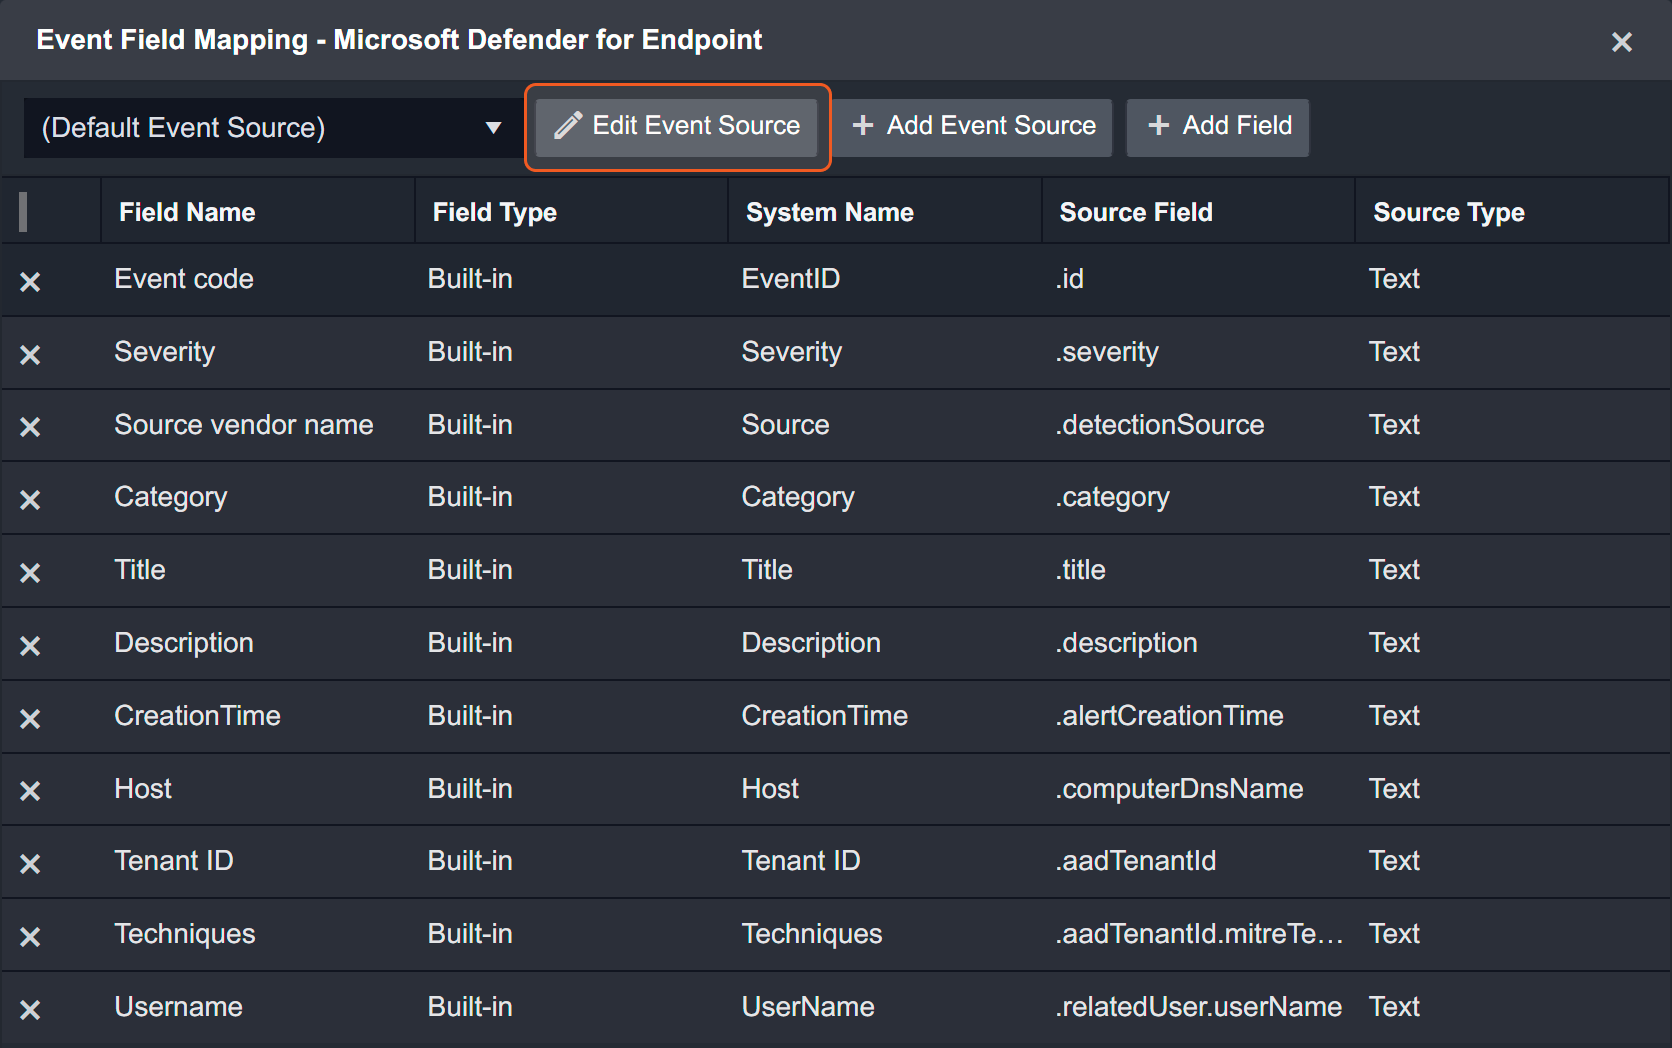This screenshot has height=1048, width=1672.
Task: Remove the Source vendor name row
Action: (30, 427)
